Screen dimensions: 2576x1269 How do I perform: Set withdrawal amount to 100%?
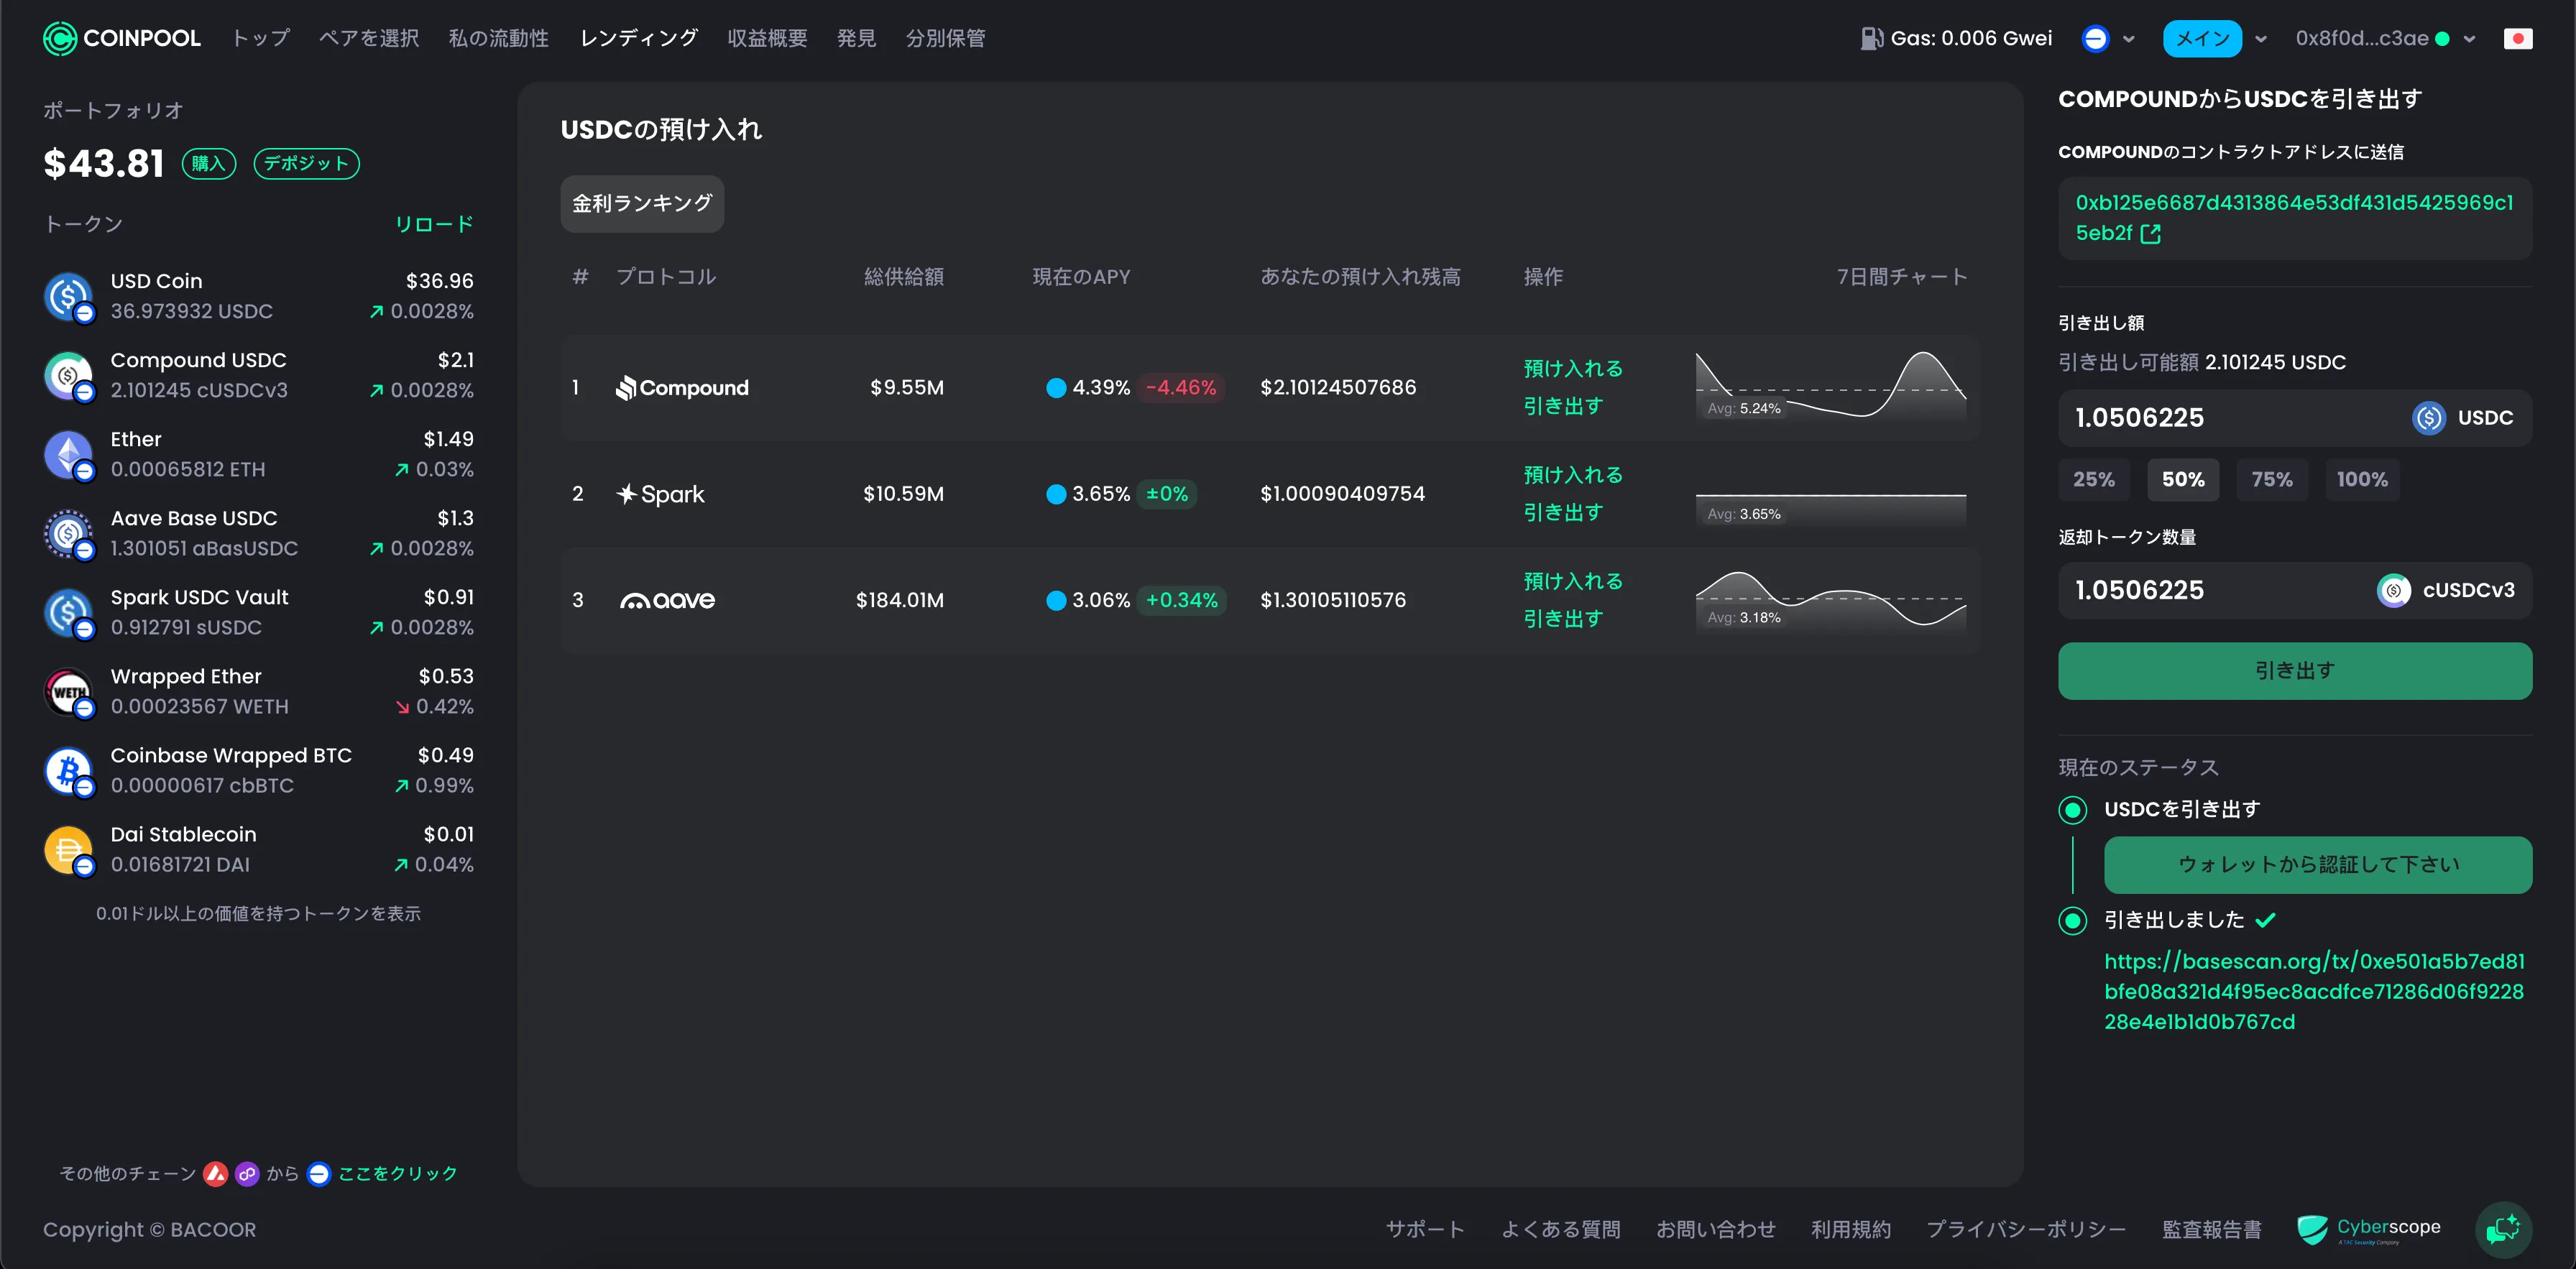[x=2362, y=480]
